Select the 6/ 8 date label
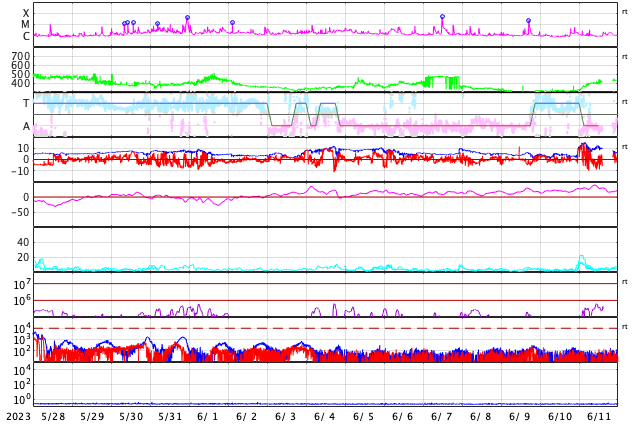 coord(481,416)
